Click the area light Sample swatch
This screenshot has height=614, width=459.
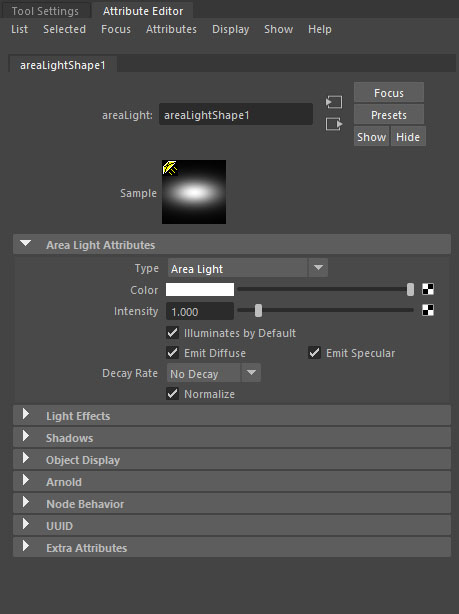point(194,192)
